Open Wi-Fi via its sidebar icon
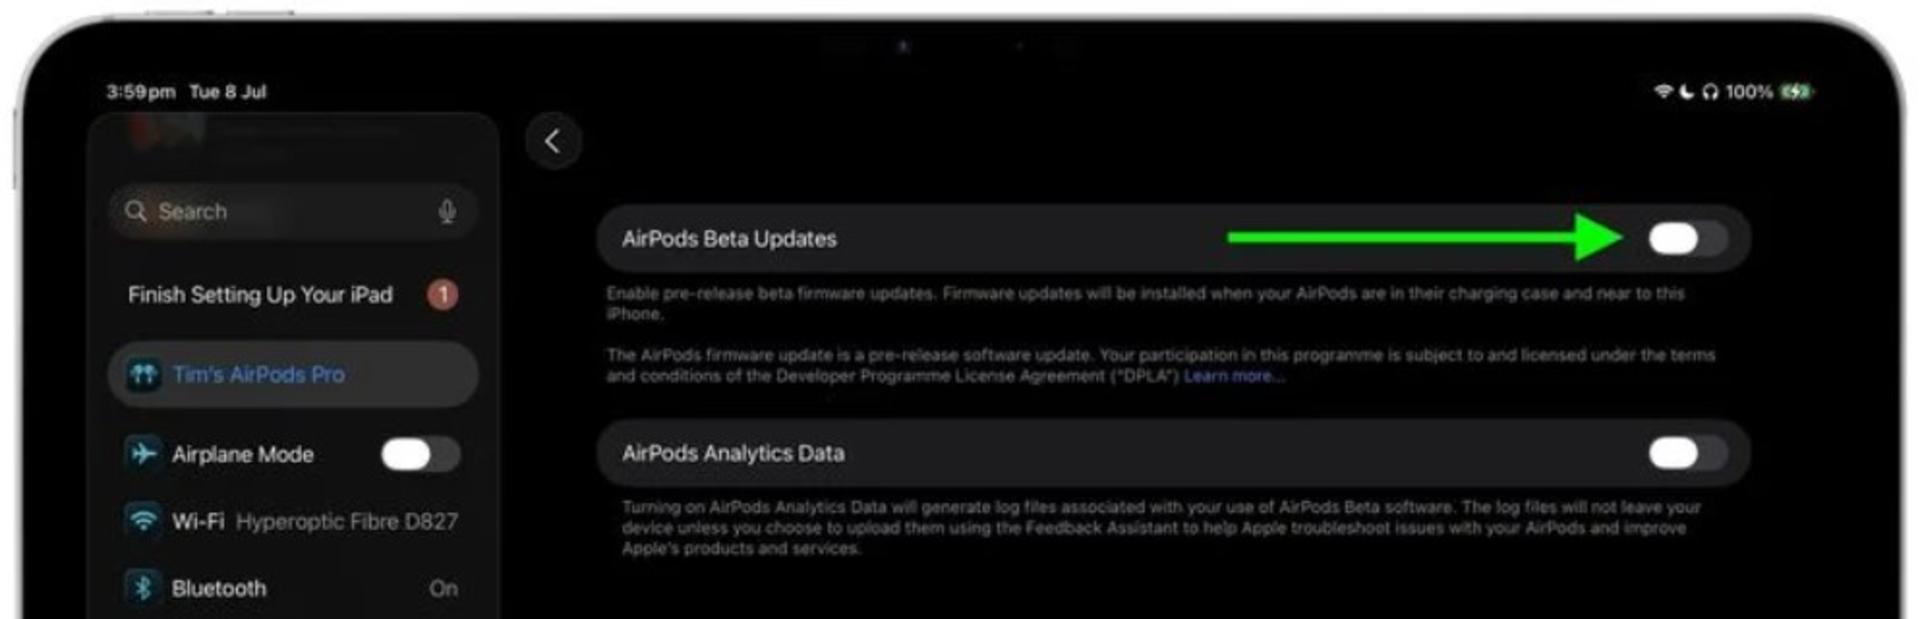This screenshot has width=1920, height=619. (143, 521)
